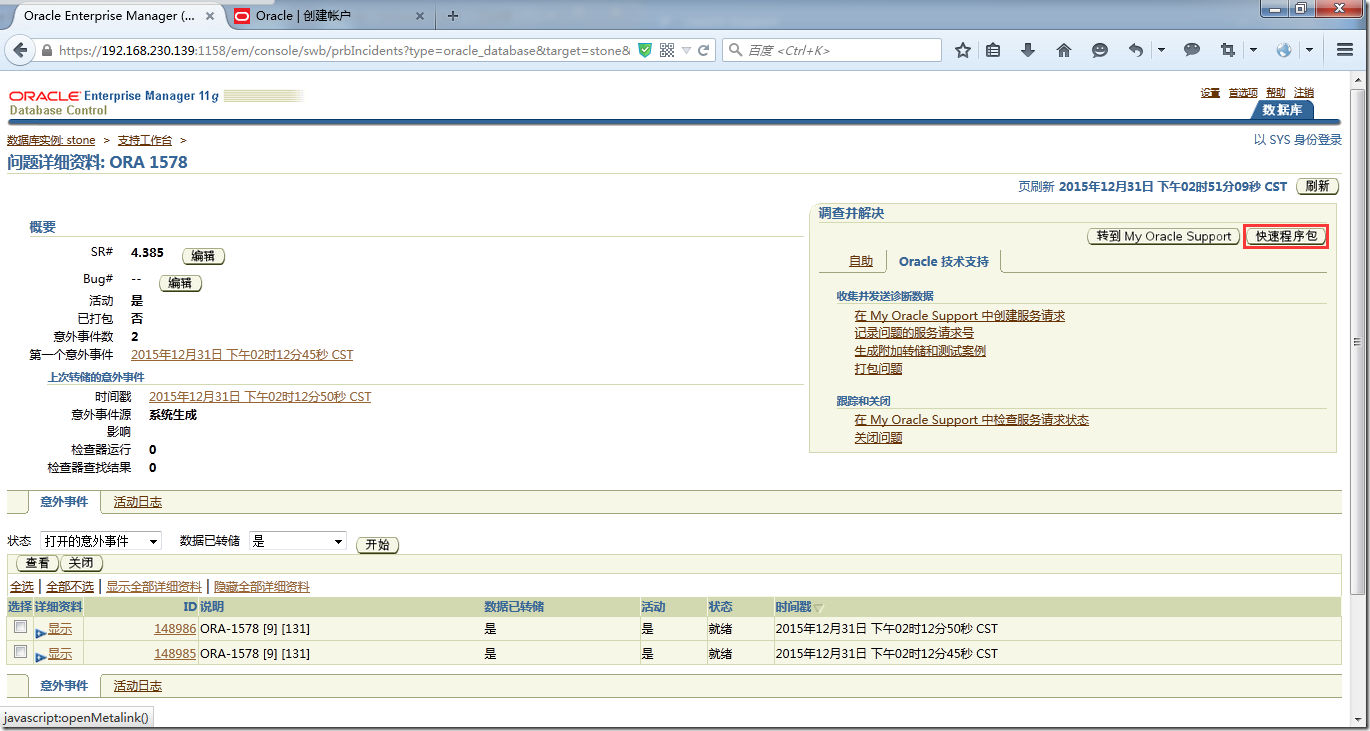Viewport: 1370px width, 731px height.
Task: Bookmark this page with the star icon
Action: [x=962, y=50]
